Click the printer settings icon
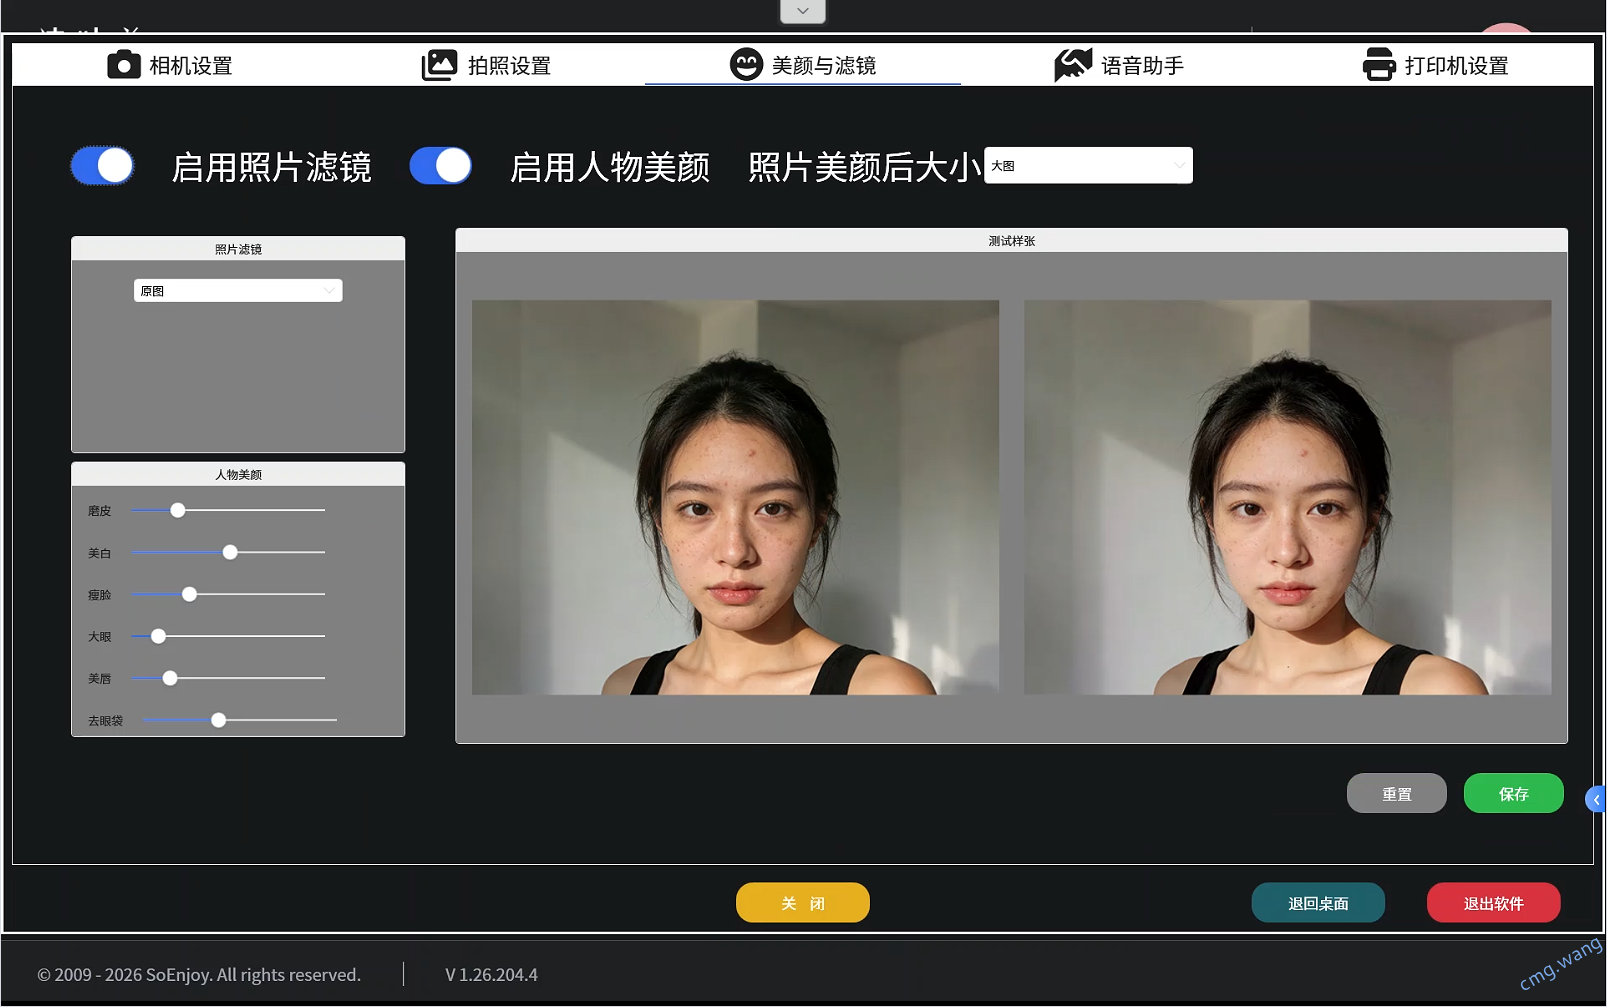The width and height of the screenshot is (1607, 1007). click(1379, 65)
